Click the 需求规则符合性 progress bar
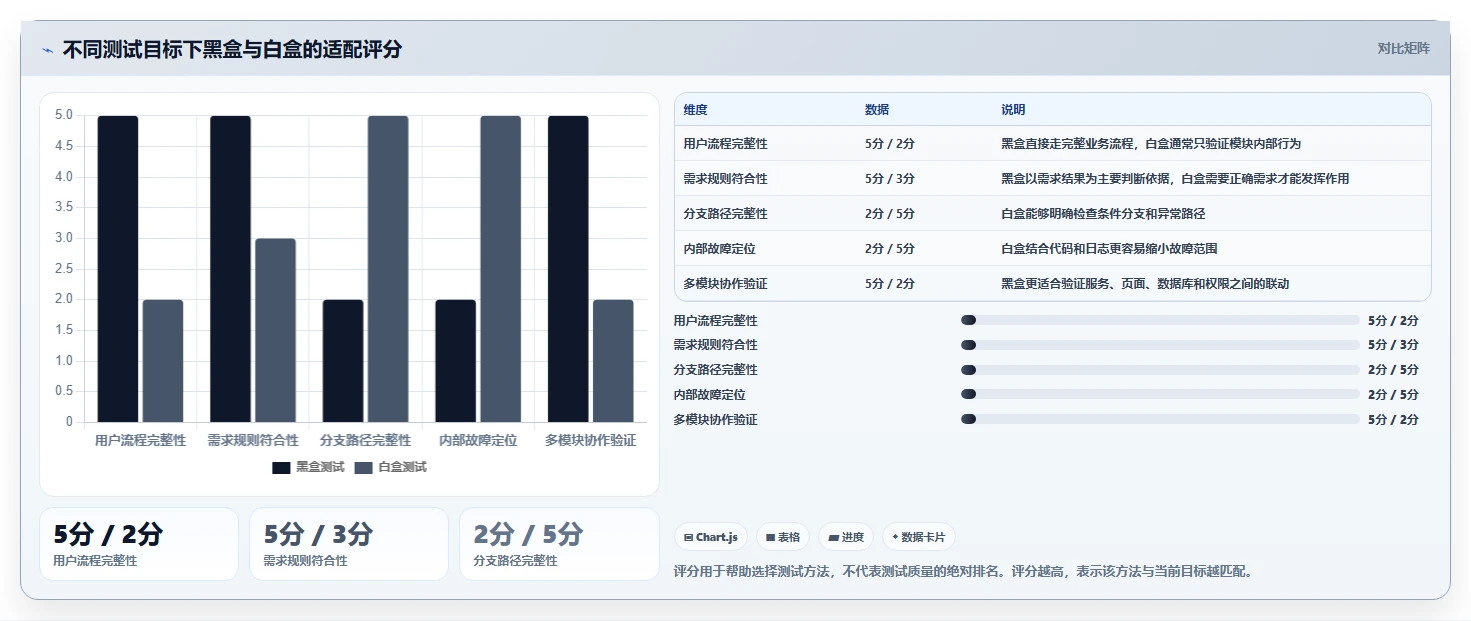Viewport: 1471px width, 621px height. (1160, 345)
